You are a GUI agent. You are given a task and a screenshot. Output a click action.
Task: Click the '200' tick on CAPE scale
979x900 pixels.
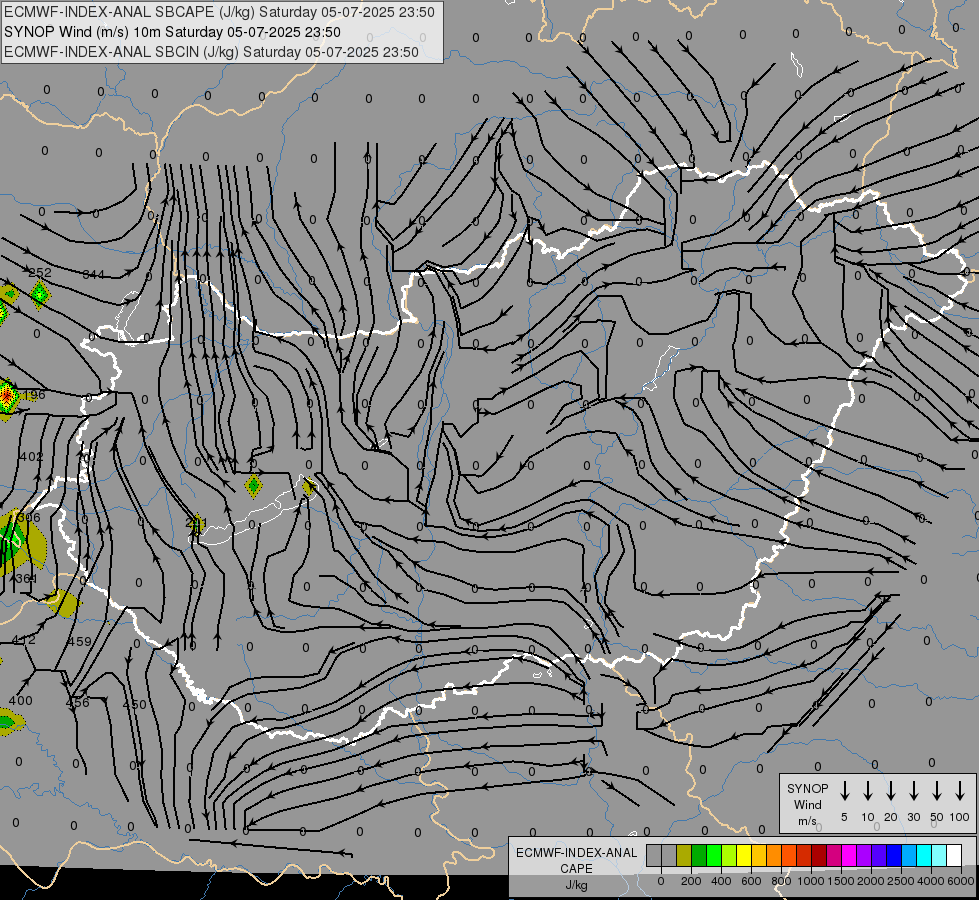(x=691, y=881)
